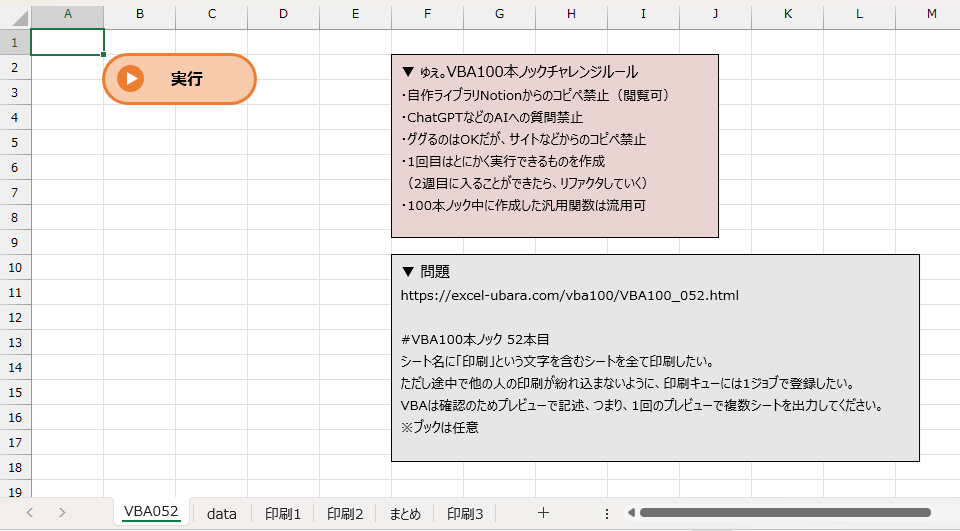Click the 100本ノック中に作成した汎用関数 line
Screen dimensions: 960x531
523,205
